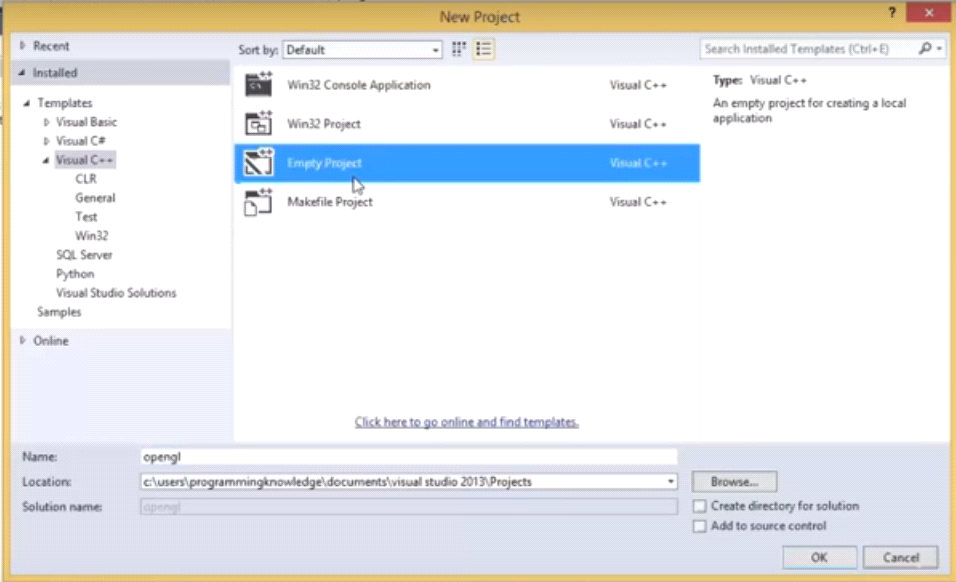Select the Win32 category
Screen dimensions: 956x582
tap(91, 235)
